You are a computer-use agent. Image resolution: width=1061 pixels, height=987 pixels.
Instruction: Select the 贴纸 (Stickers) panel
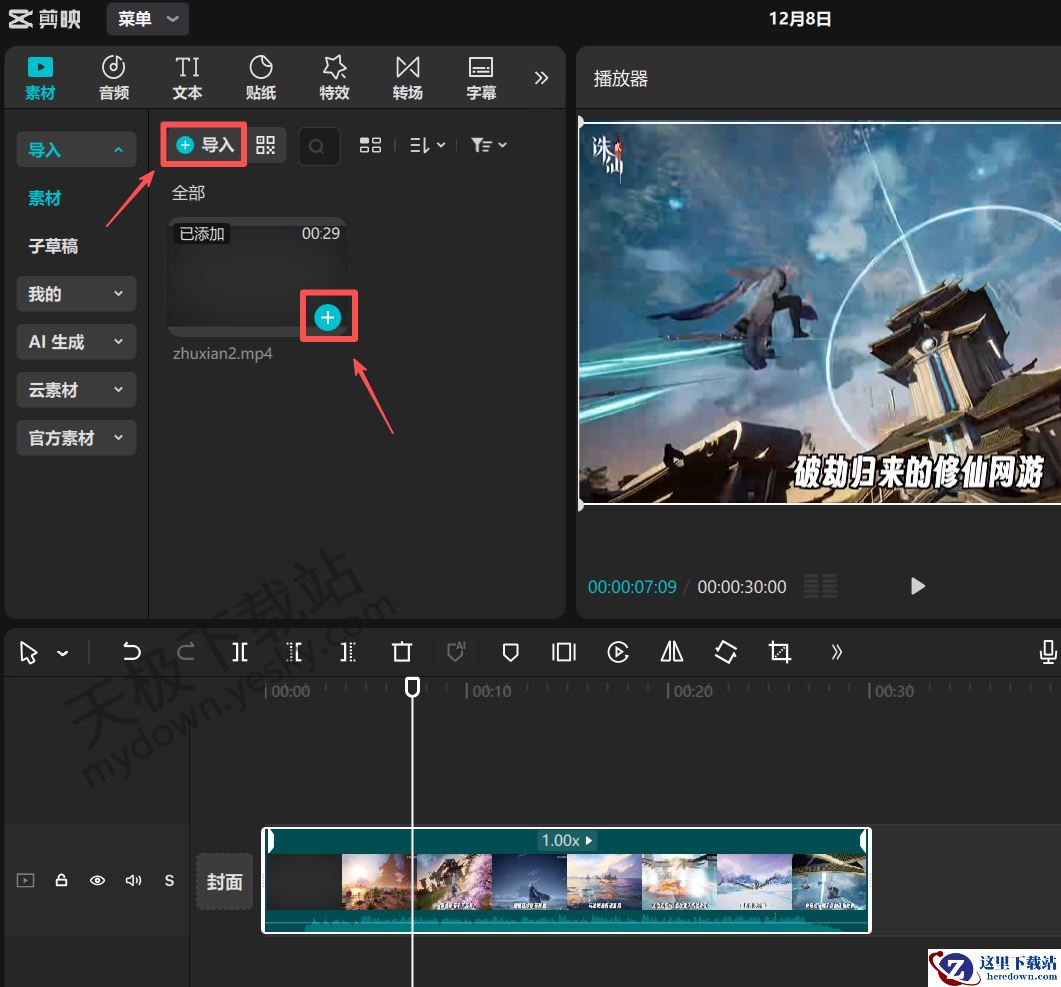260,77
